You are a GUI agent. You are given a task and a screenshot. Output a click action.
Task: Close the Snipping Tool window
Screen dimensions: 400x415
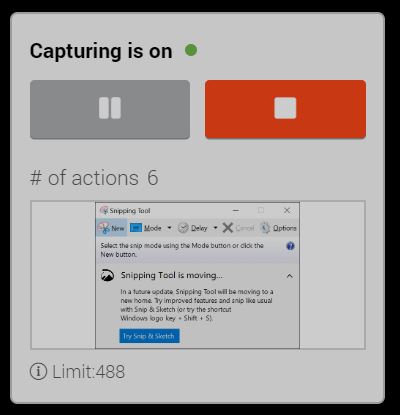click(287, 210)
